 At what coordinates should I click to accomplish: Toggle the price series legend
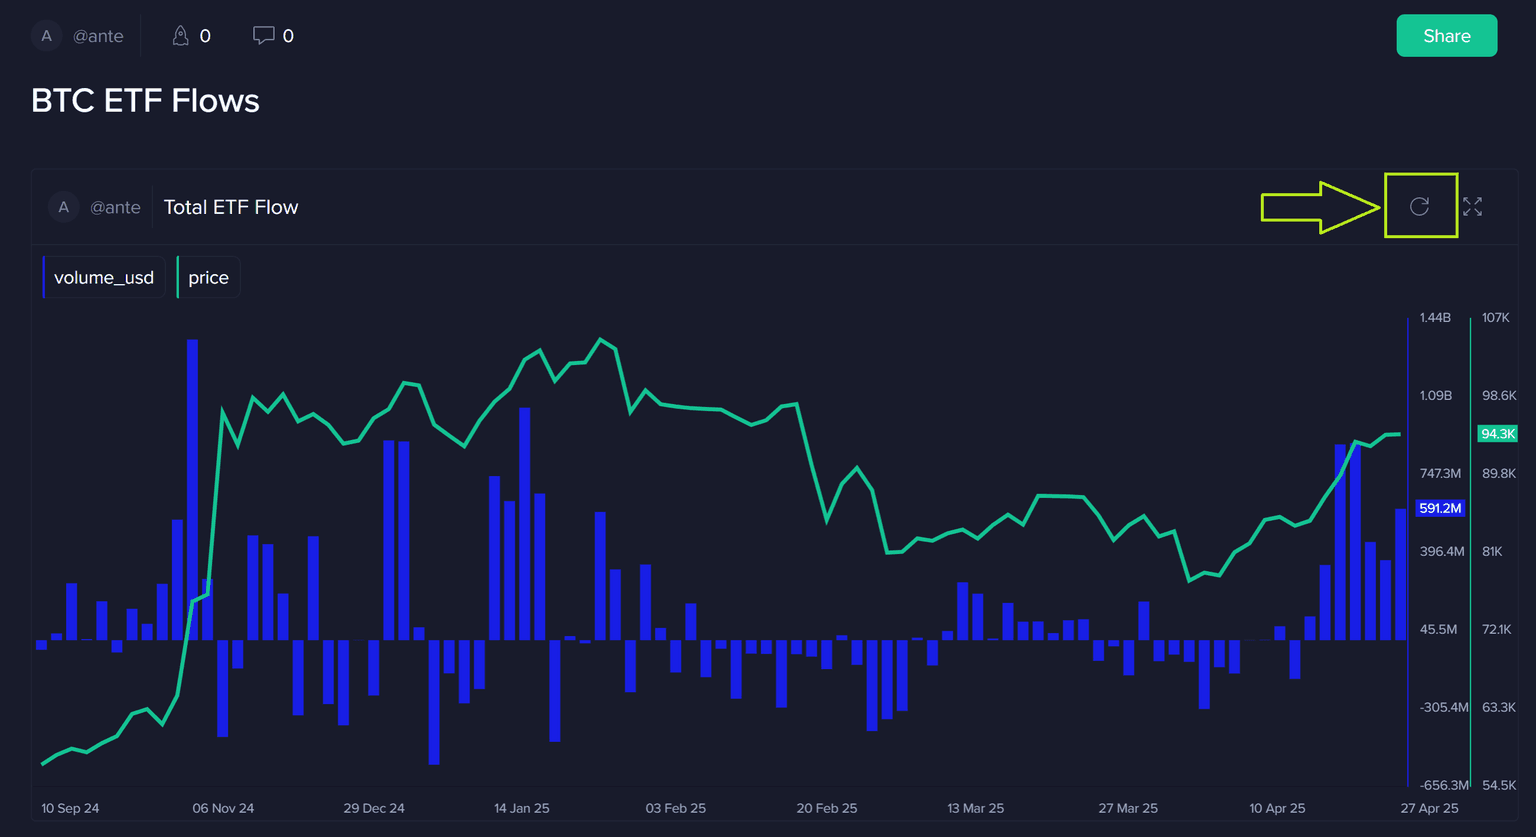[x=208, y=278]
